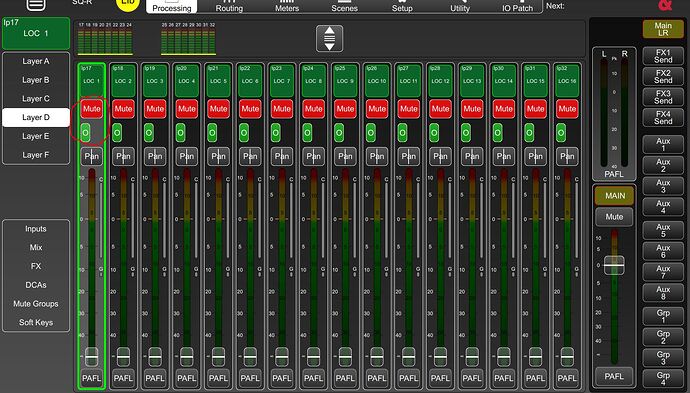
Task: Select the Aux 1 mix
Action: pyautogui.click(x=663, y=145)
